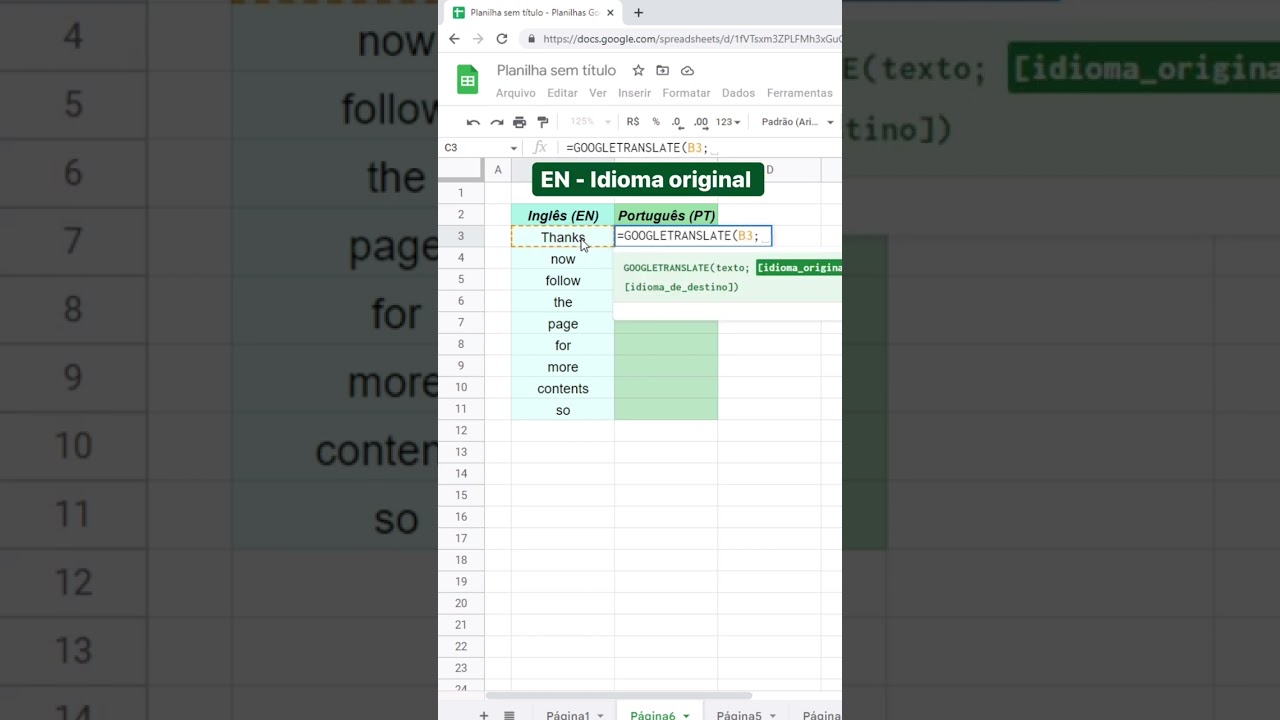The width and height of the screenshot is (1280, 720).
Task: Click the Inglês (EN) header cell
Action: coord(563,215)
